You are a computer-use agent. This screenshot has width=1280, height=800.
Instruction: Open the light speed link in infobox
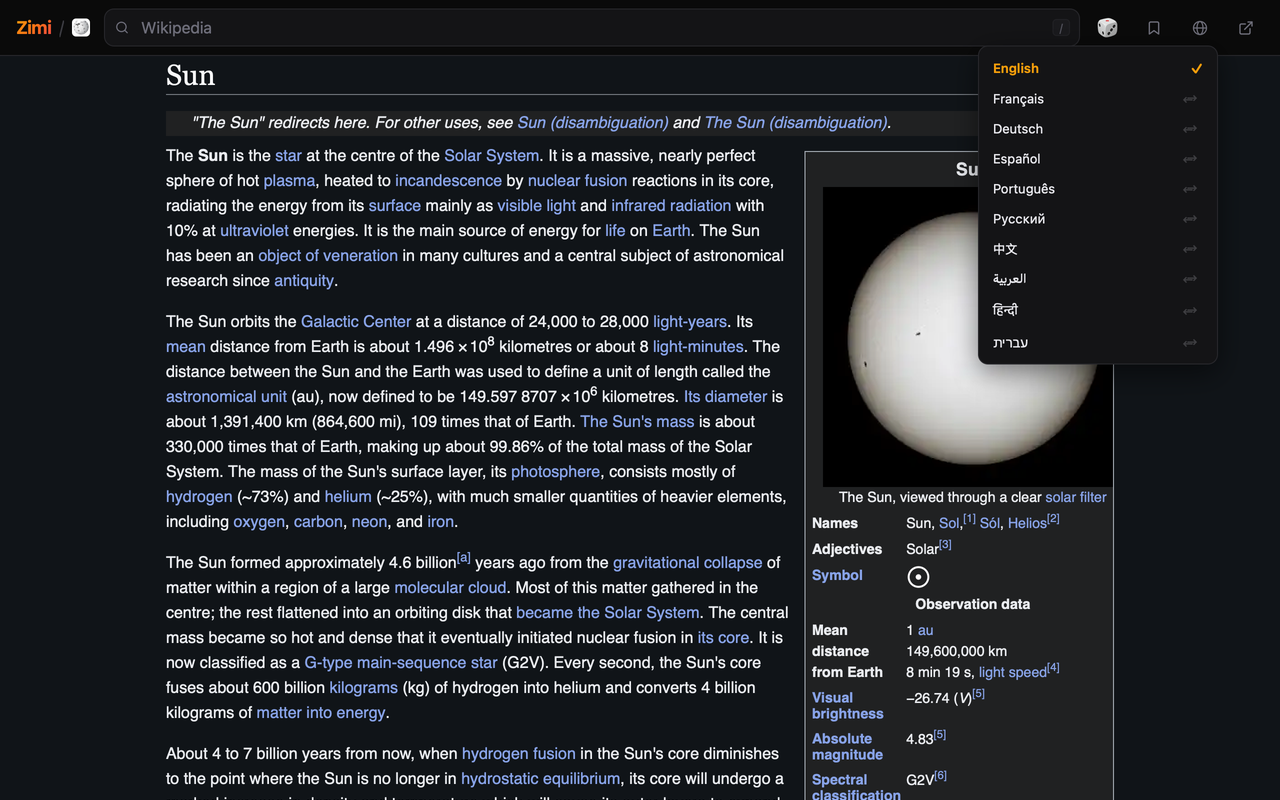[1012, 672]
